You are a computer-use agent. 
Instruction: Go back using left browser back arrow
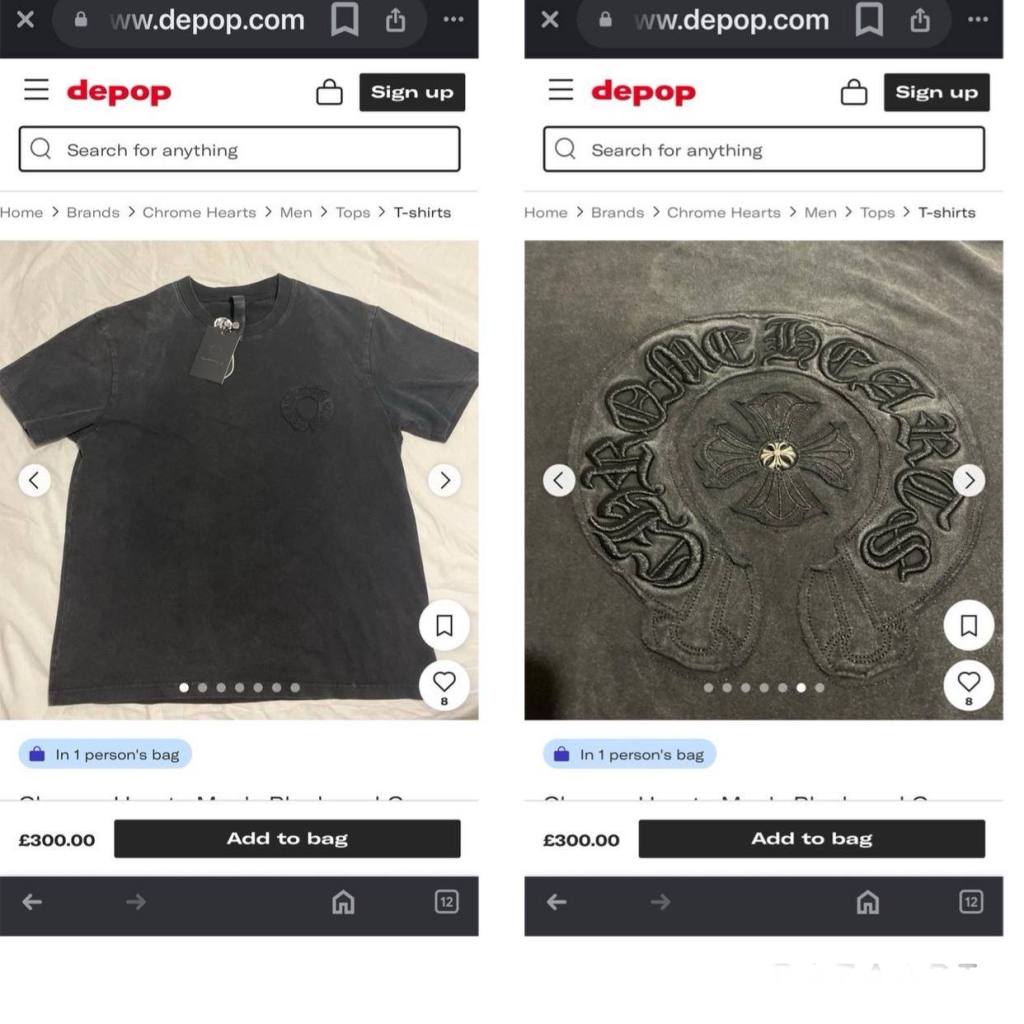31,903
